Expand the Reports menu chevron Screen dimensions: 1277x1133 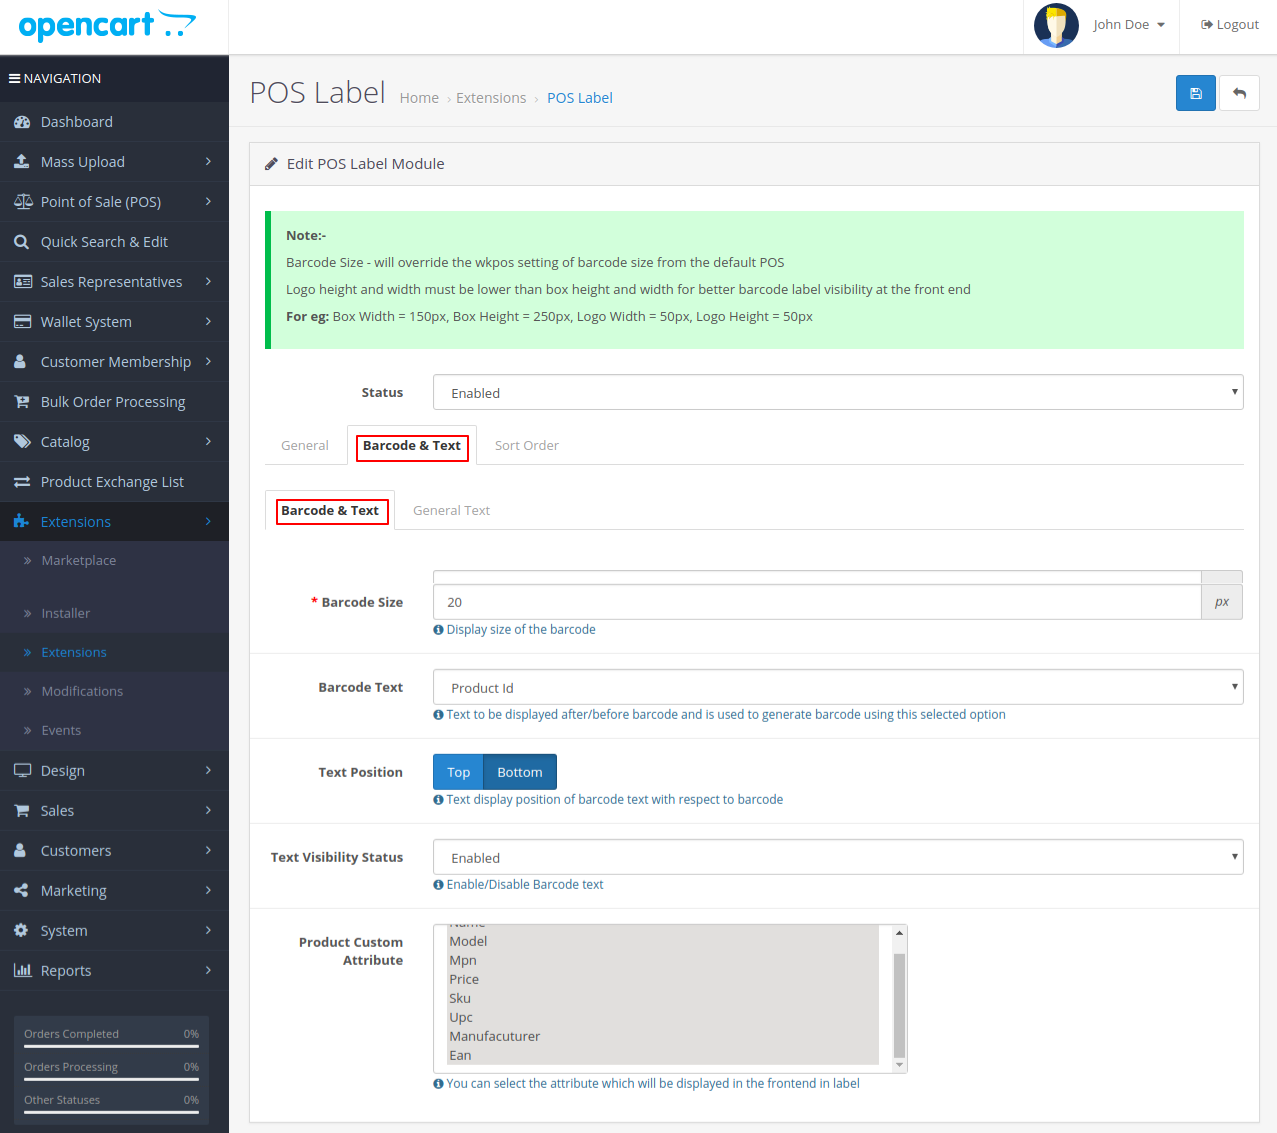[208, 970]
